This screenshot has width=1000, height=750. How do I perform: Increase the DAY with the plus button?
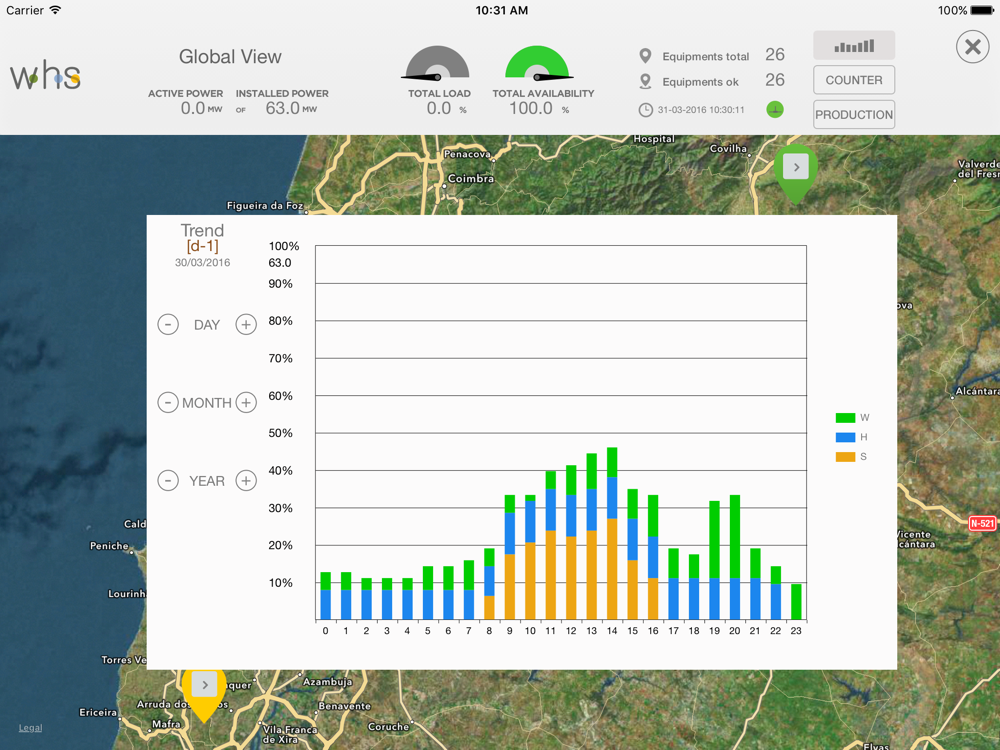246,325
